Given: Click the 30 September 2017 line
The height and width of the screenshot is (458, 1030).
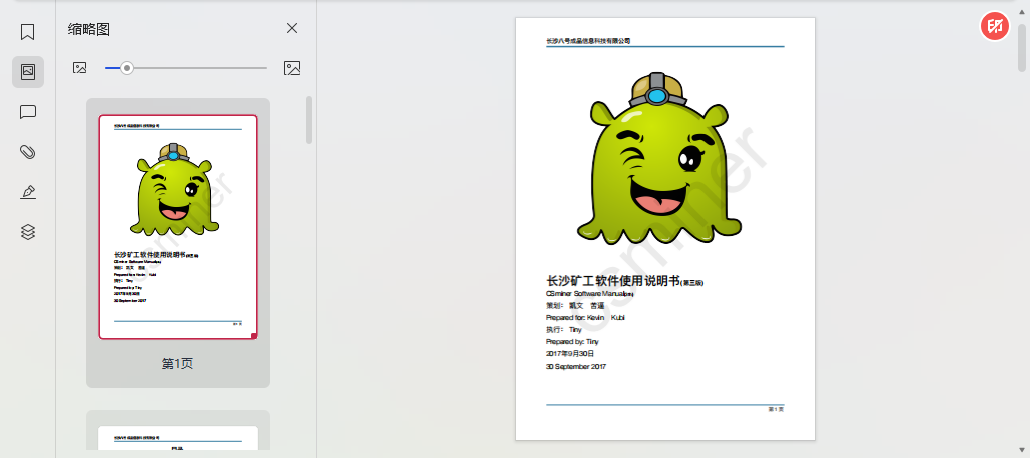Looking at the screenshot, I should point(576,367).
